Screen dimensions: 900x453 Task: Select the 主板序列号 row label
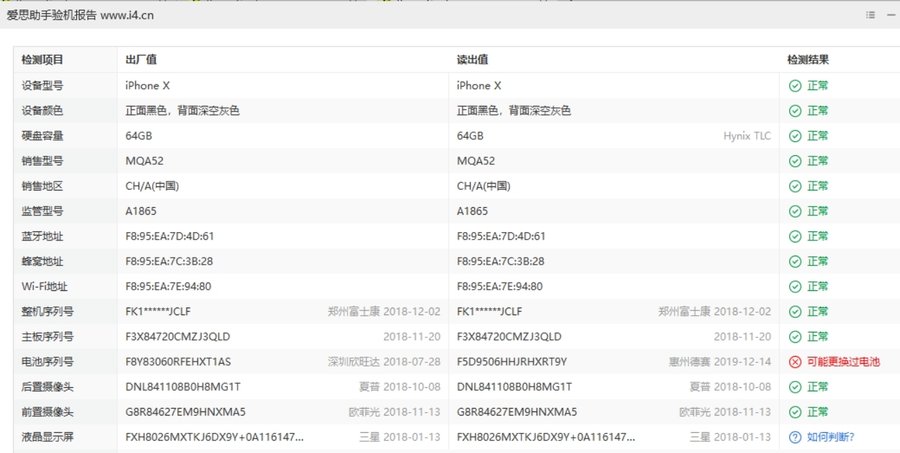[x=48, y=336]
